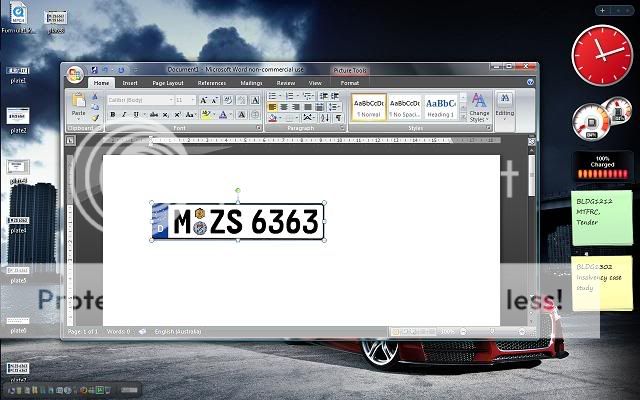The height and width of the screenshot is (400, 640).
Task: Toggle Print Layout view in status bar
Action: [396, 331]
